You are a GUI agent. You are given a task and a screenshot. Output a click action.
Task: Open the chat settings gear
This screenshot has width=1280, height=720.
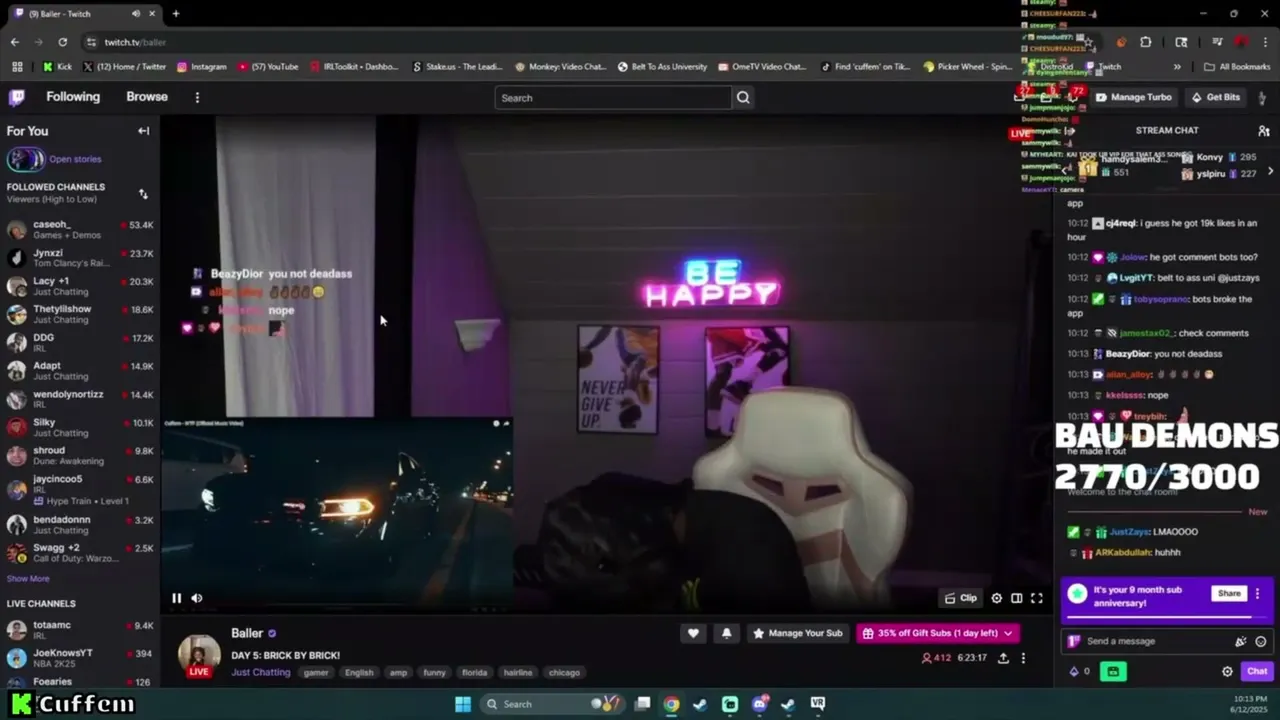click(x=1227, y=671)
